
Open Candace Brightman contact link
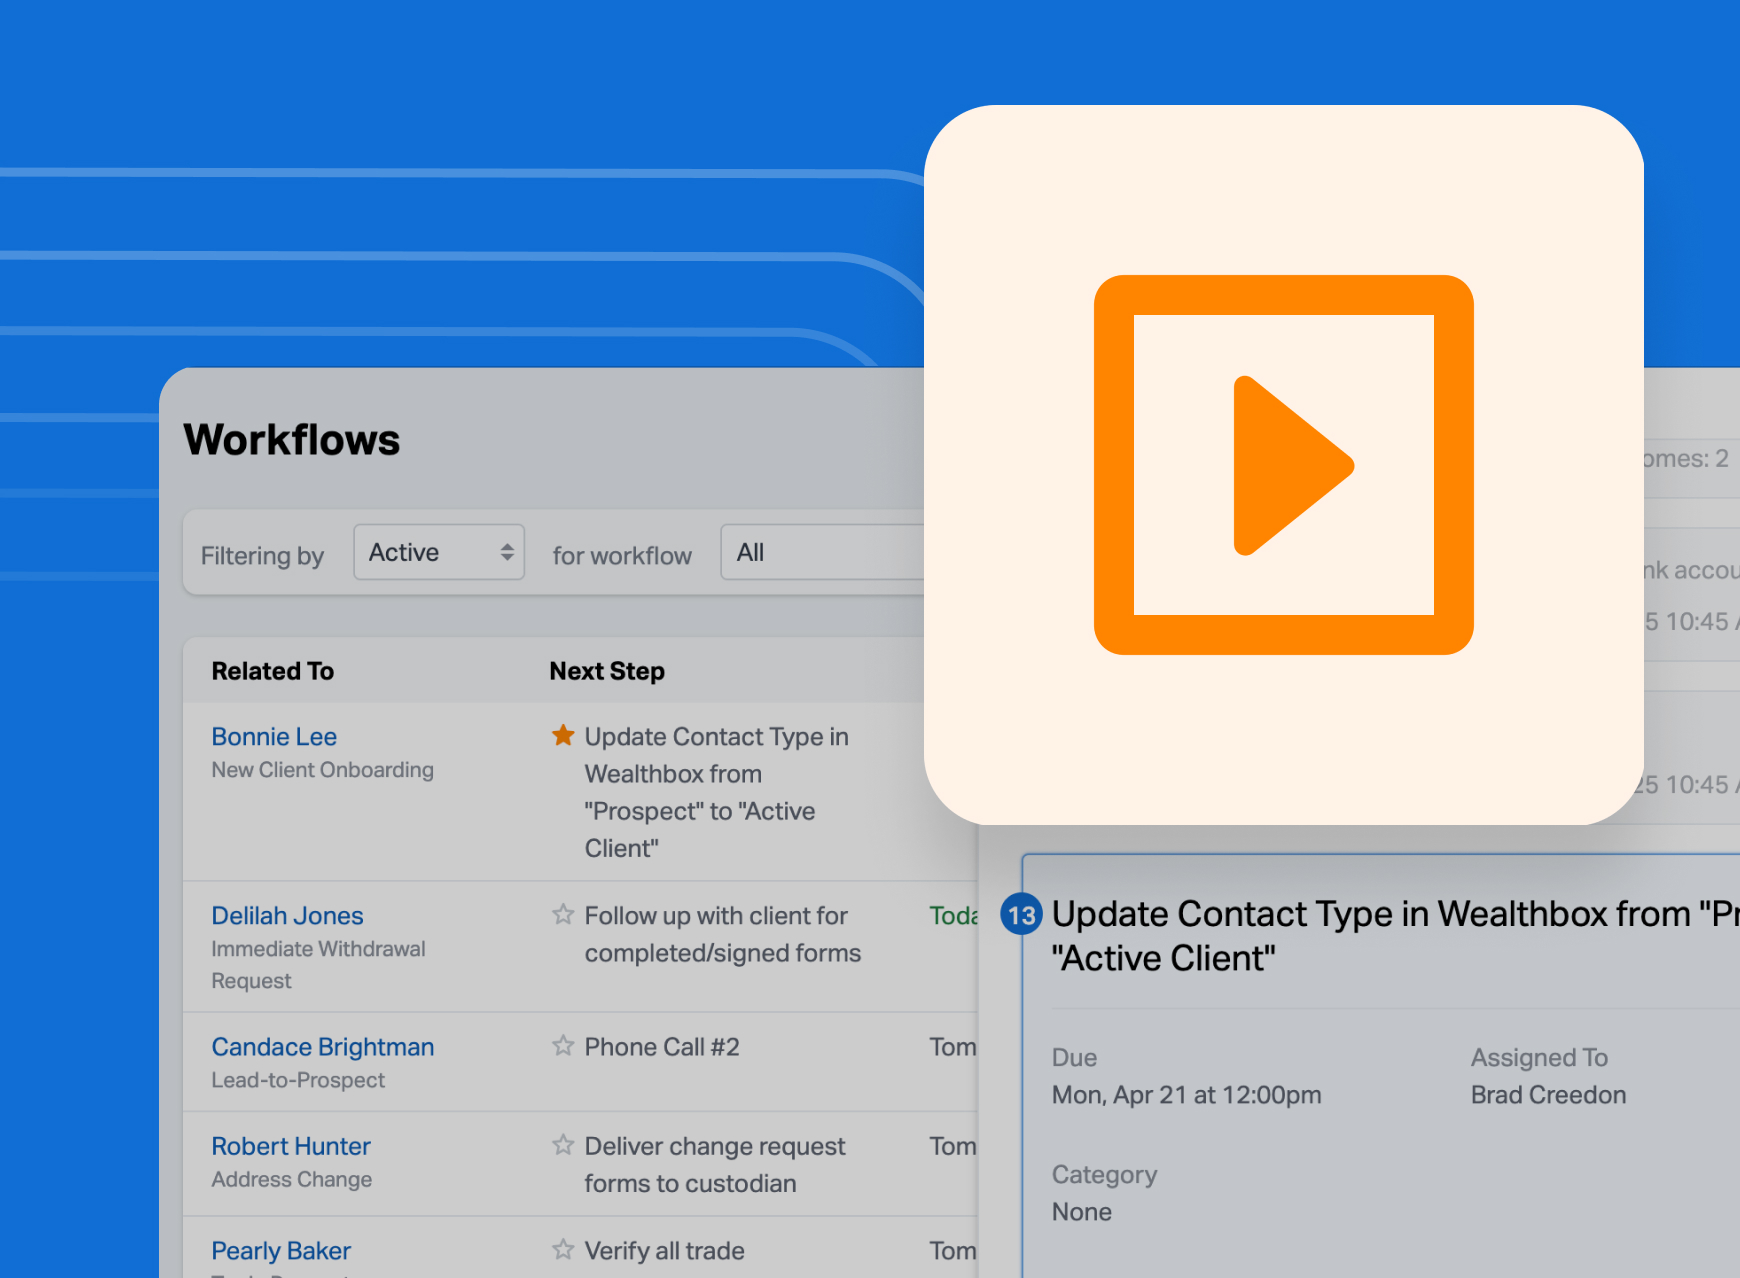[322, 1047]
